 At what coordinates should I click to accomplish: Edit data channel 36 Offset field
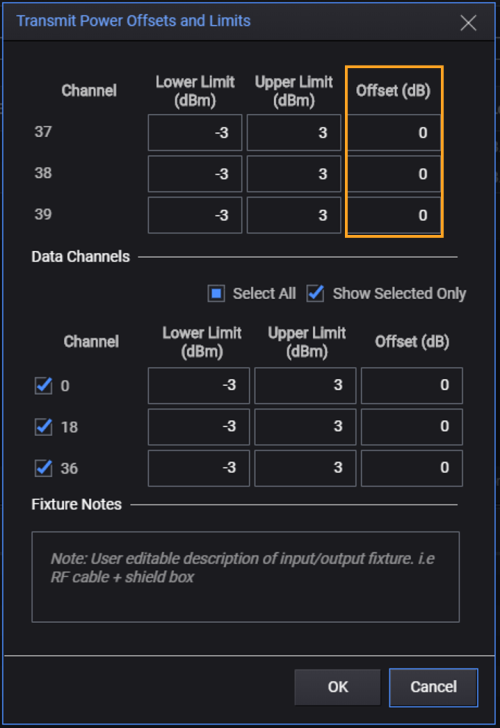tap(412, 468)
